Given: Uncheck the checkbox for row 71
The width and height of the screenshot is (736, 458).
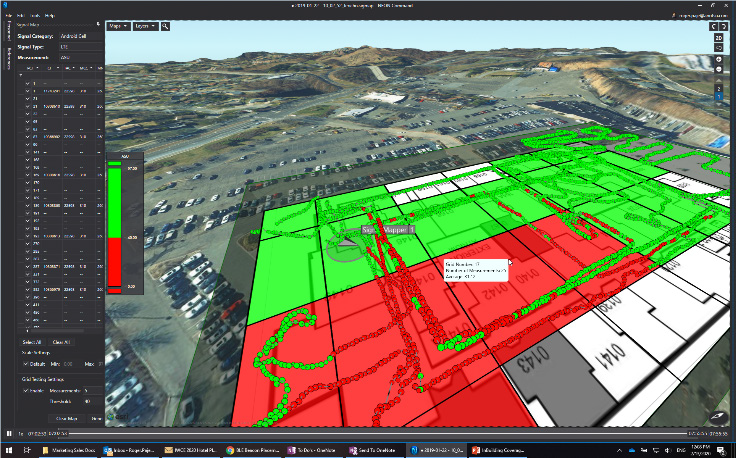Looking at the screenshot, I should (x=28, y=137).
